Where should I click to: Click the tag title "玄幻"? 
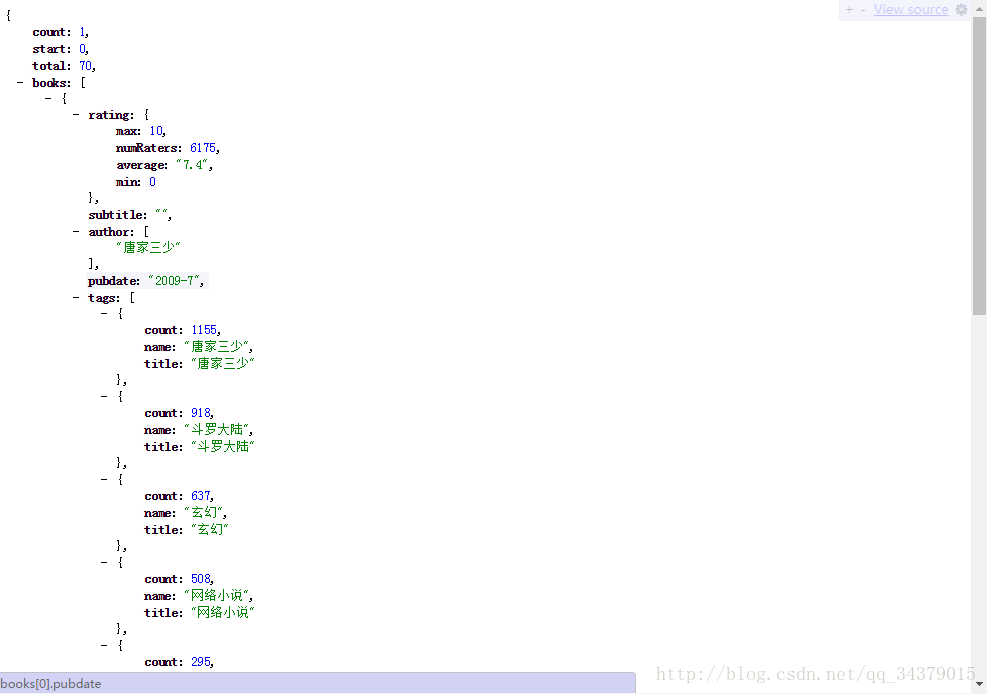210,529
